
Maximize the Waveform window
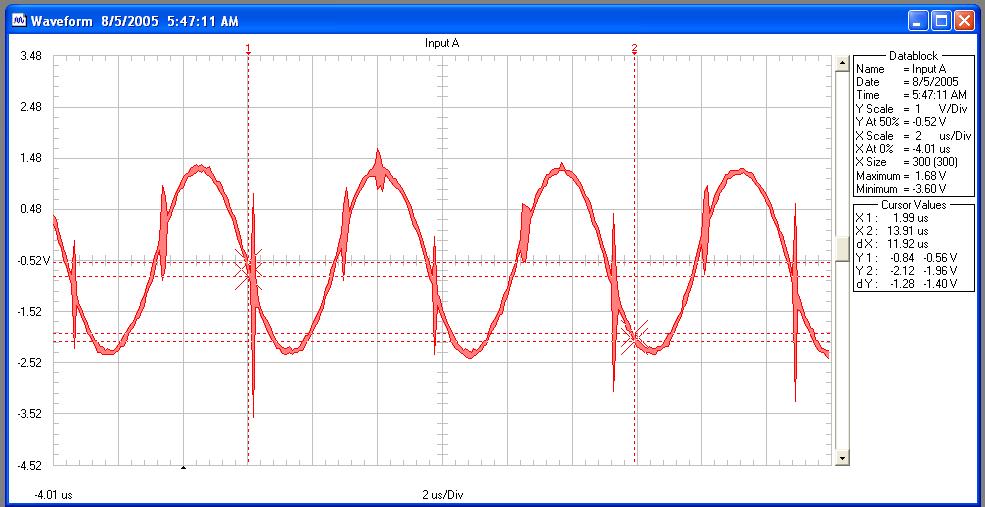click(x=941, y=21)
